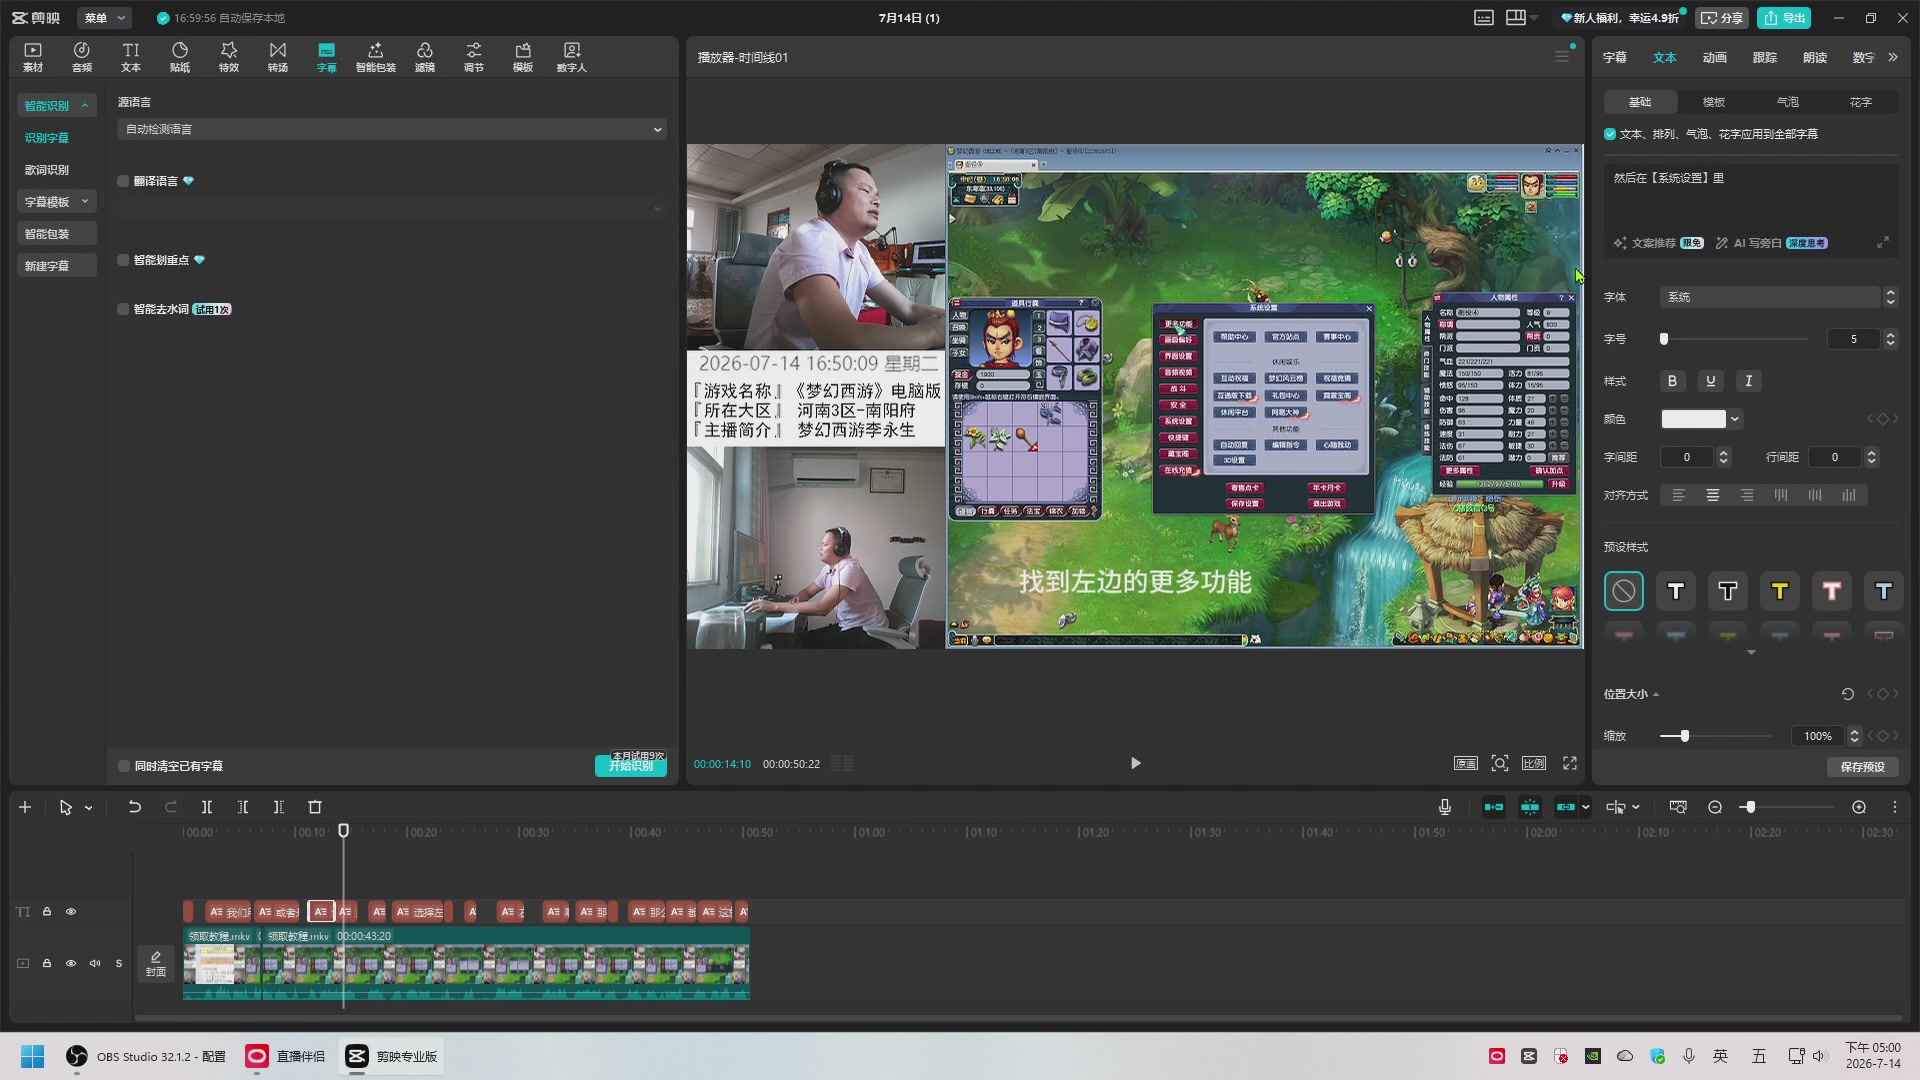Screen dimensions: 1920x1080
Task: Switch to the 气泡 bubble sub-tab
Action: click(x=1788, y=102)
